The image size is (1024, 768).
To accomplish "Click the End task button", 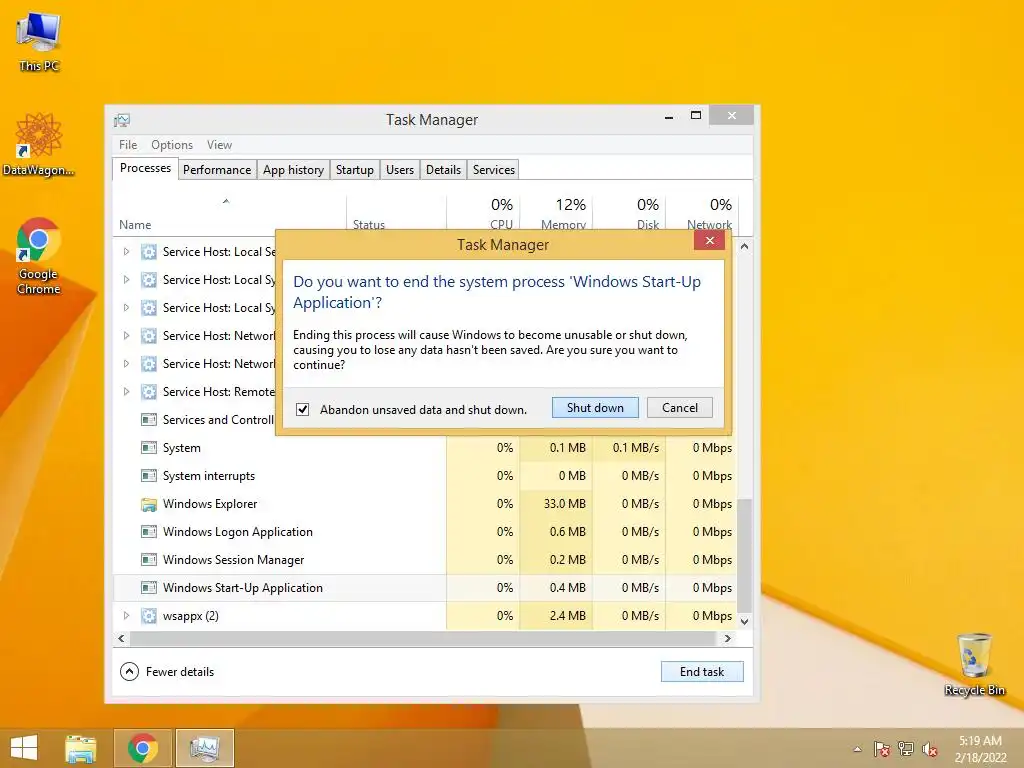I will (702, 671).
